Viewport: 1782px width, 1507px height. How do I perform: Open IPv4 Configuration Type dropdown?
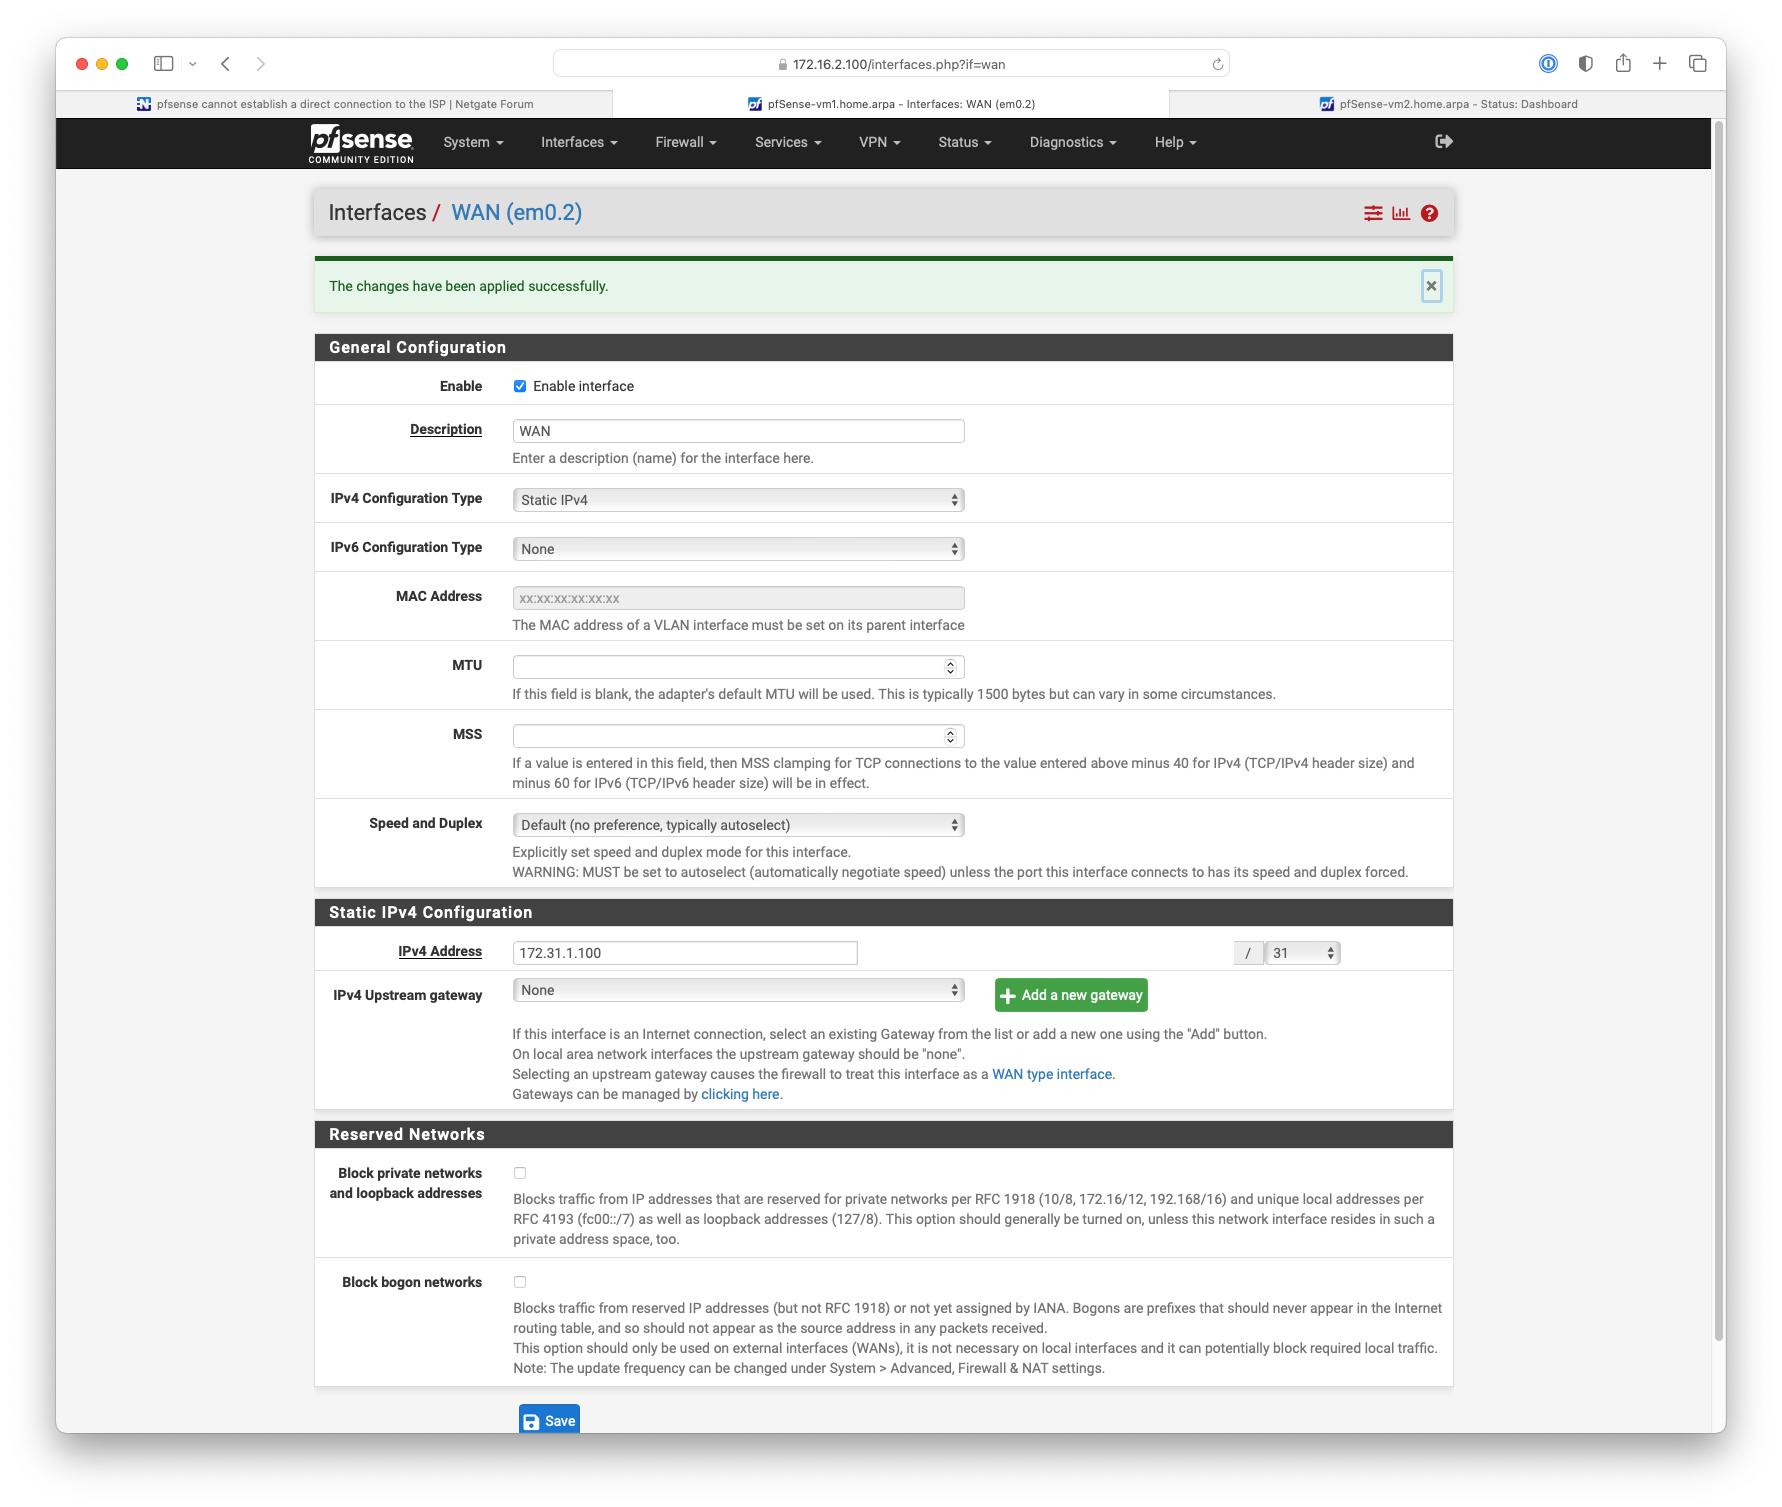tap(738, 500)
